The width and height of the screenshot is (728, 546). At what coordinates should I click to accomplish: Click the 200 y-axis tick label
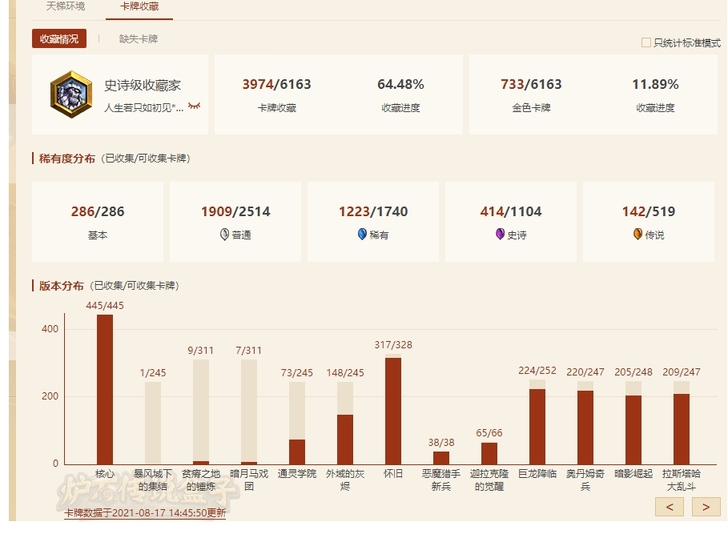tap(50, 396)
